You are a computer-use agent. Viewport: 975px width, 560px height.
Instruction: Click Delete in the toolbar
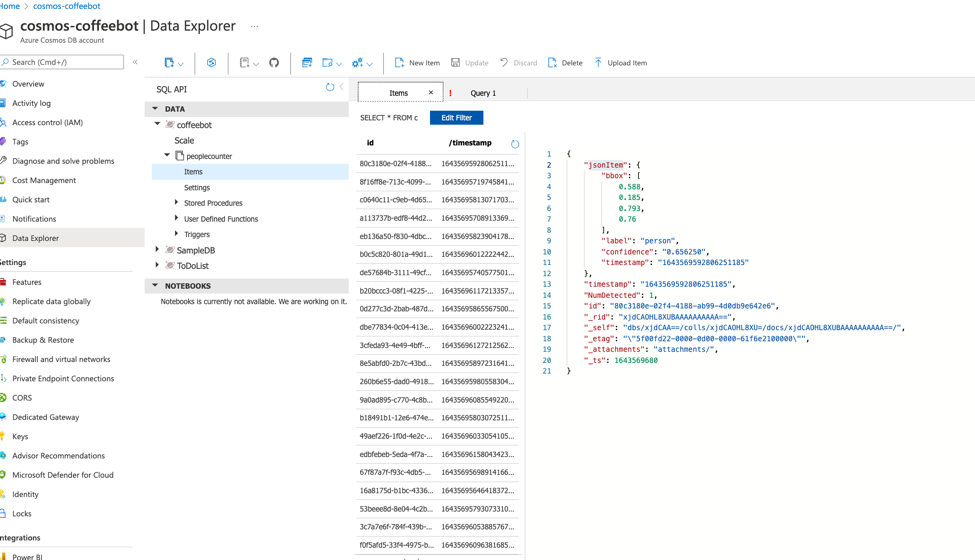565,63
